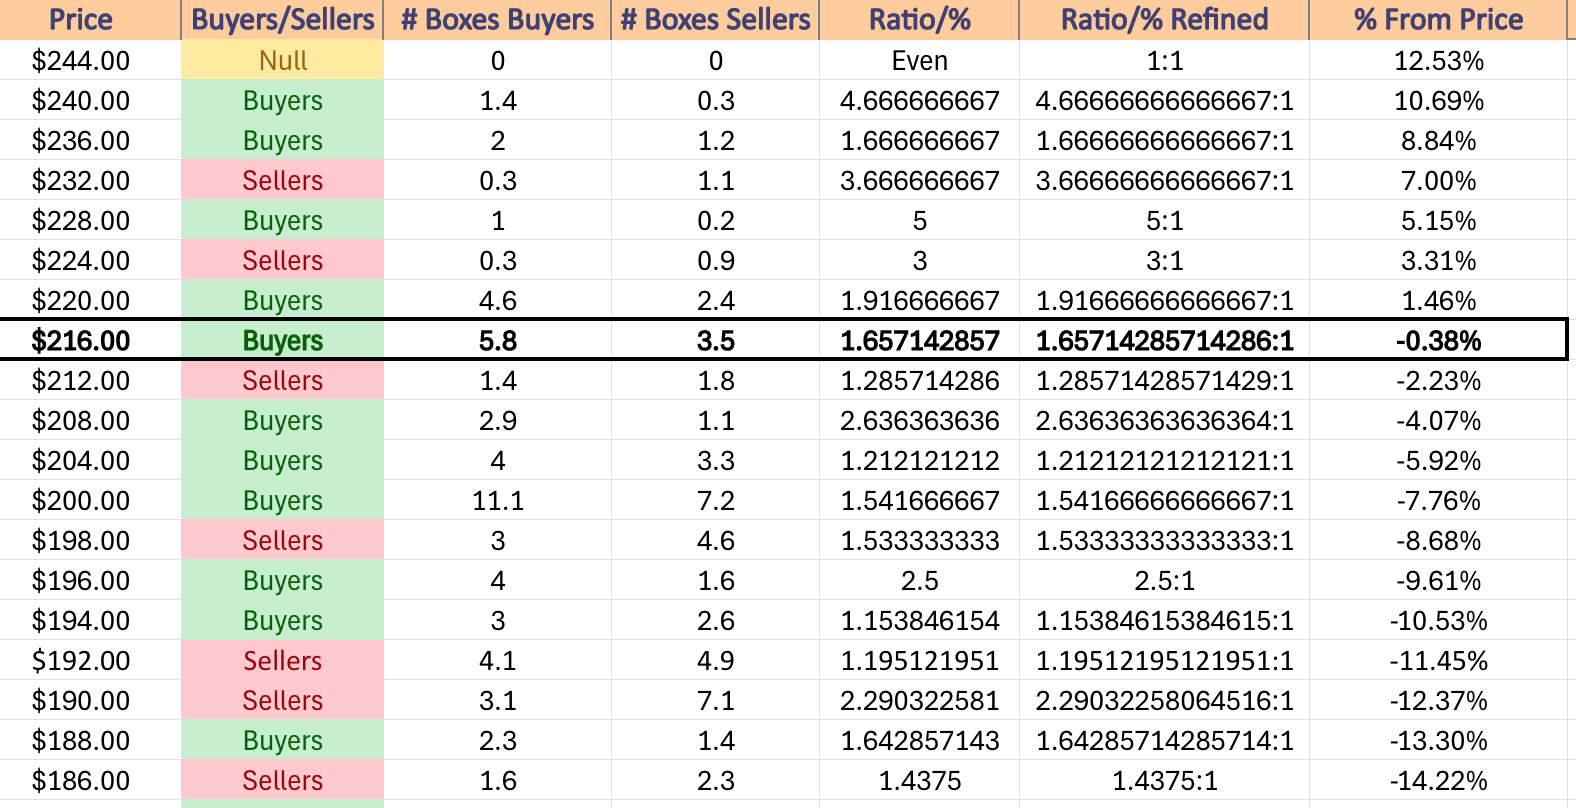This screenshot has height=808, width=1576.
Task: Select the 7.2 sellers boxes cell
Action: [715, 501]
